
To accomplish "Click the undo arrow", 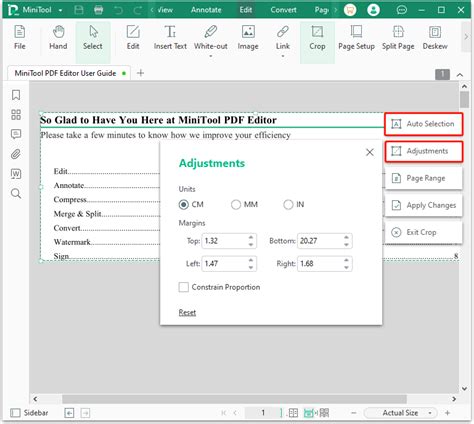I will tap(118, 10).
